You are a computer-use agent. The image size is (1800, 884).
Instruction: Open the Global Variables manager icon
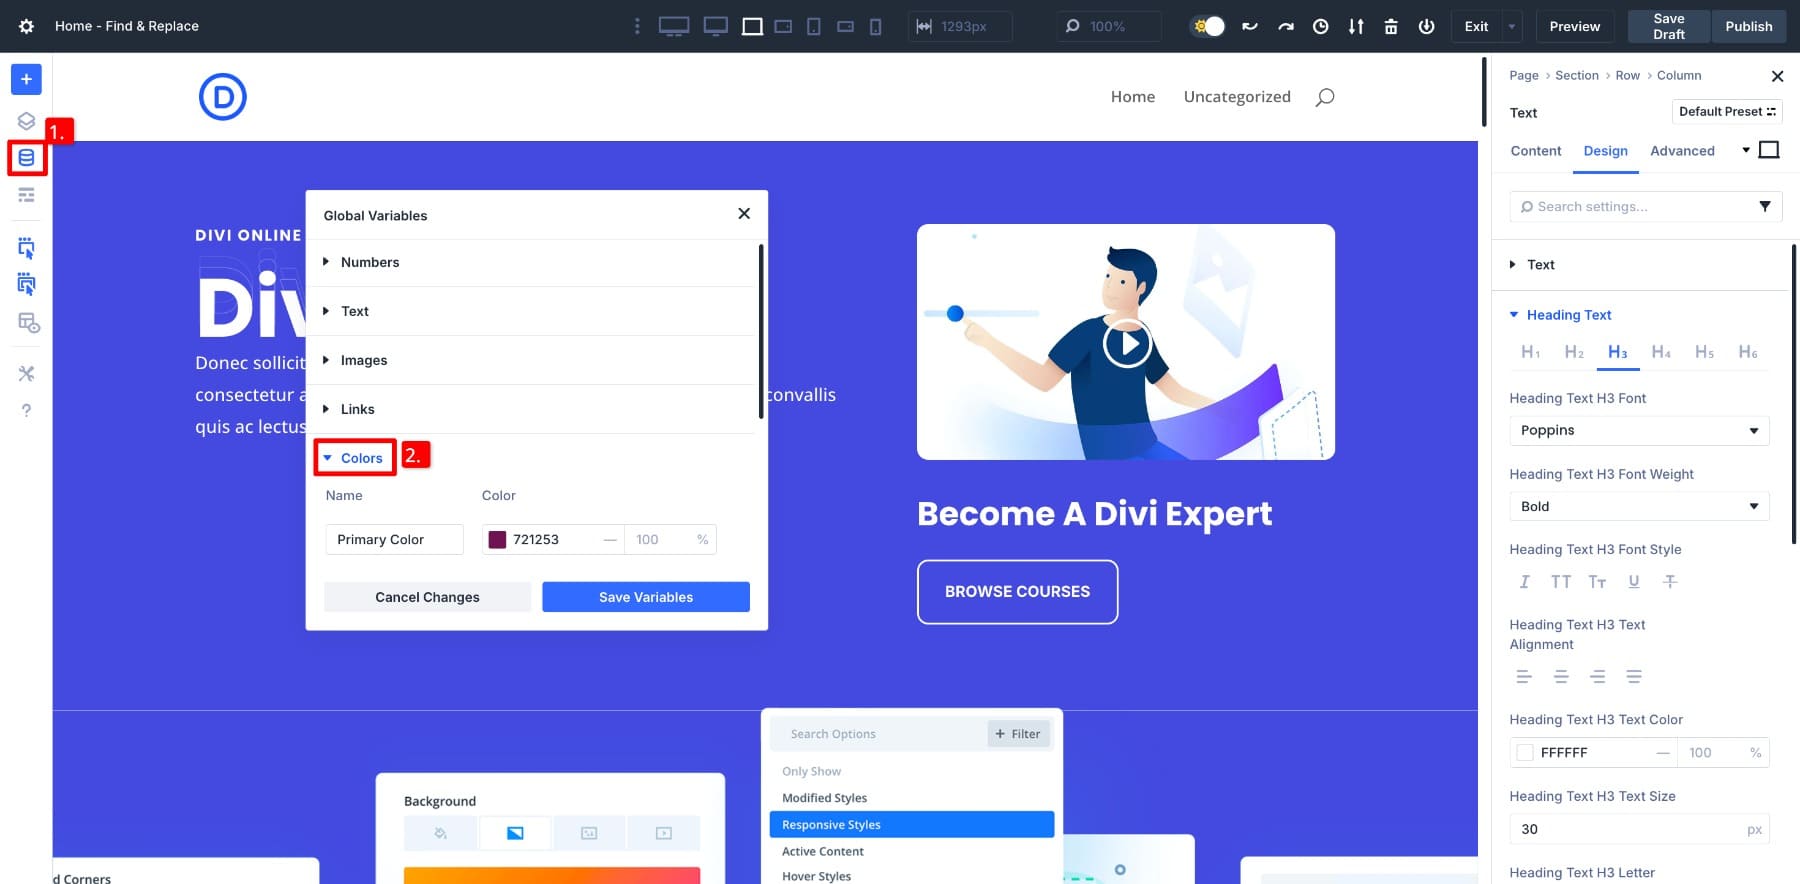(x=26, y=158)
